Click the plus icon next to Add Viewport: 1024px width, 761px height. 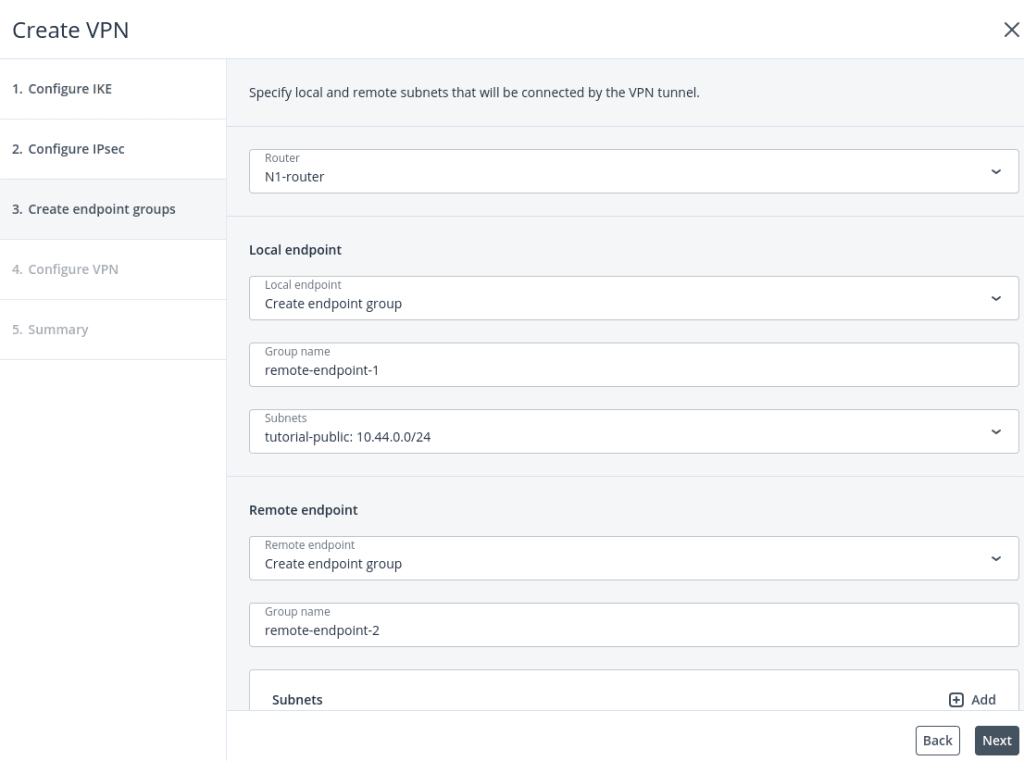tap(956, 700)
